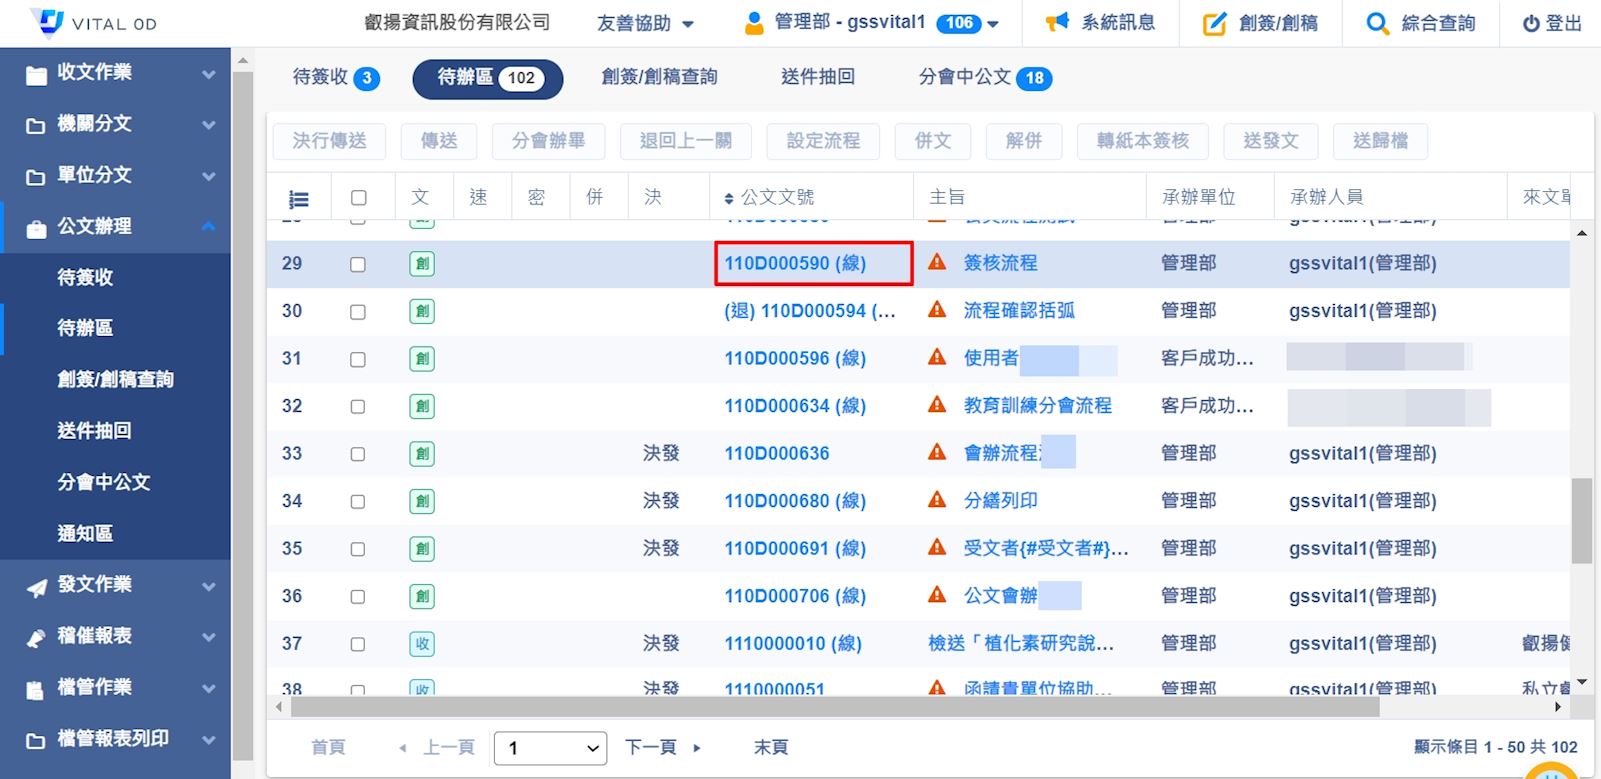1601x779 pixels.
Task: Click the 分會辦畢 button
Action: (x=548, y=141)
